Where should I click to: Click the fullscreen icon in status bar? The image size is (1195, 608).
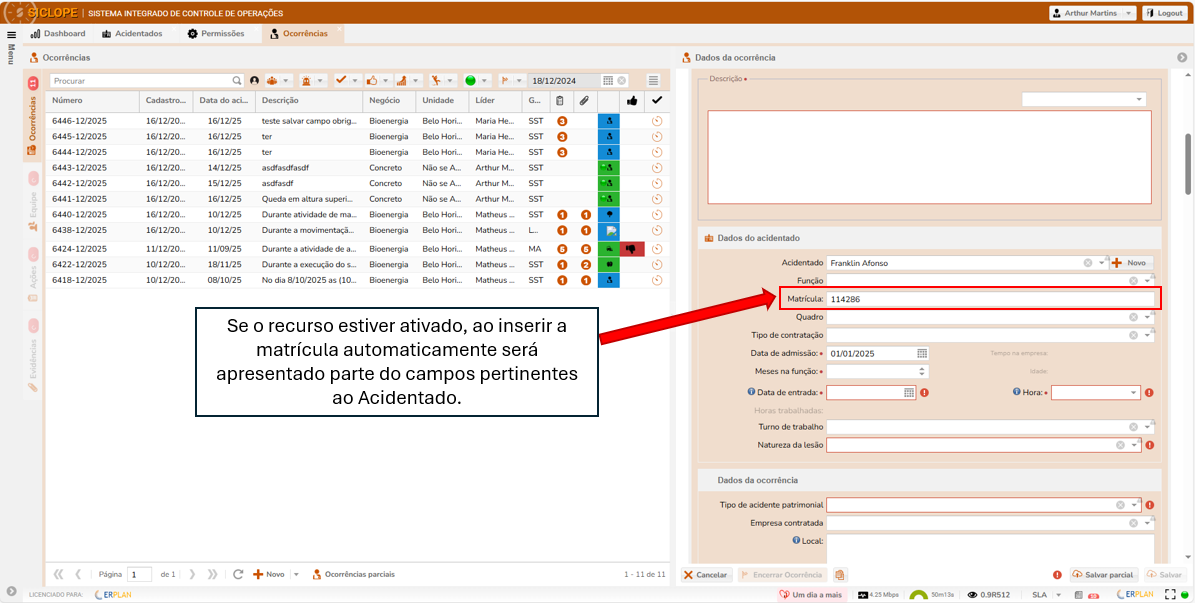tap(1168, 594)
